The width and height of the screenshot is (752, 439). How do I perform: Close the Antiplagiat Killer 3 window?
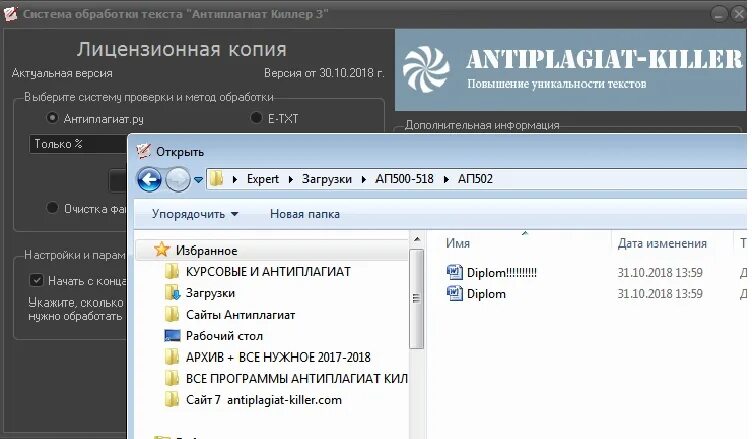click(739, 14)
